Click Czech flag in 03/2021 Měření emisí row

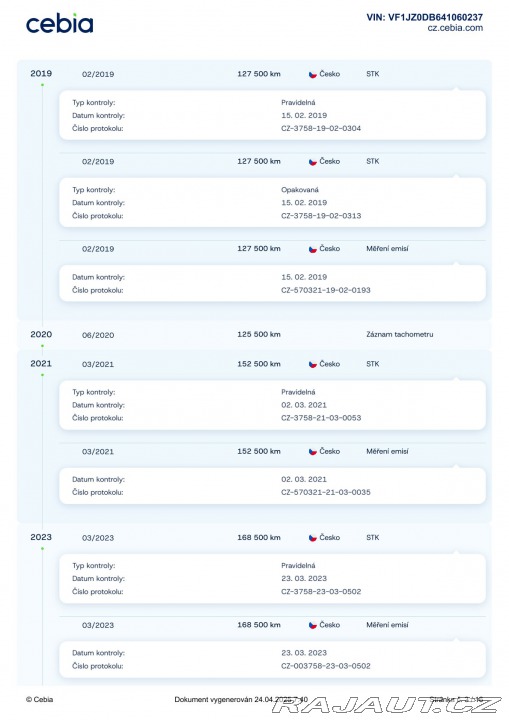pyautogui.click(x=313, y=451)
